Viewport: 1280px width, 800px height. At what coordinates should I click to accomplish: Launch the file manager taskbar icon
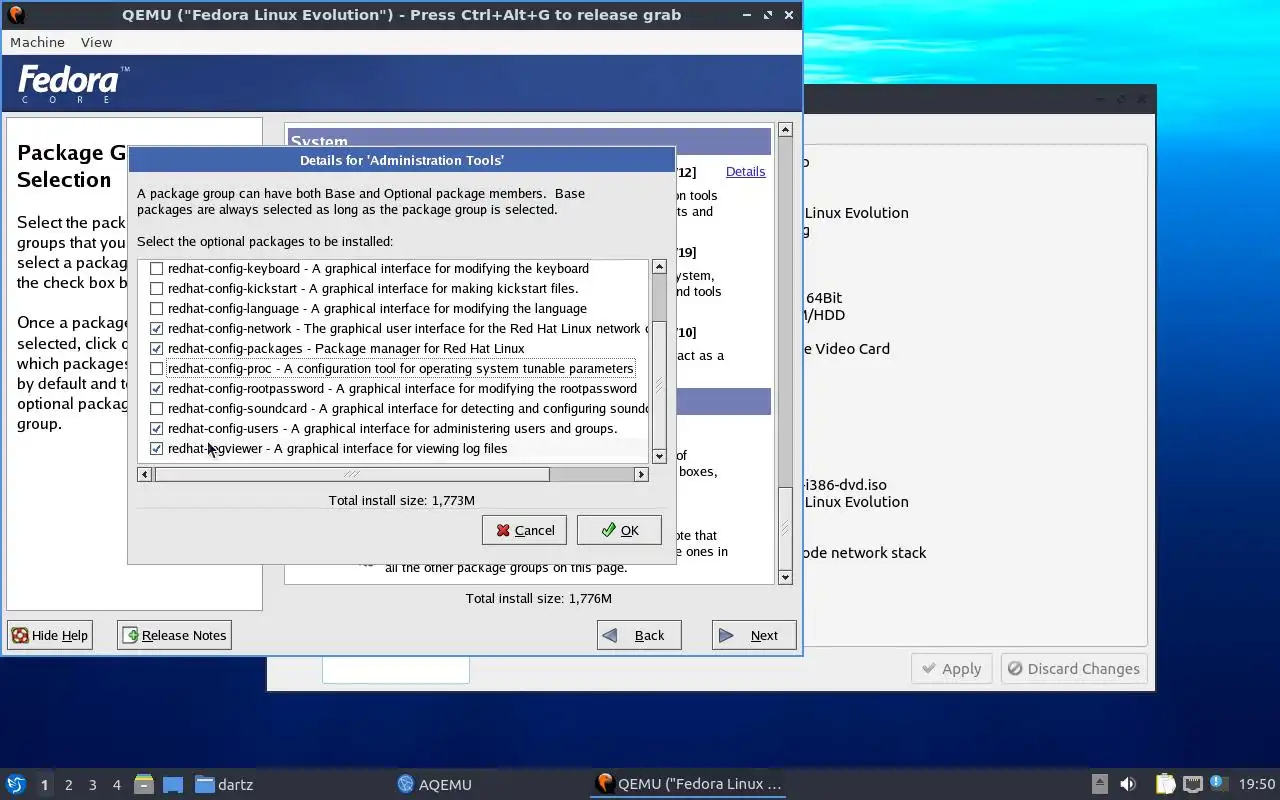(x=144, y=784)
